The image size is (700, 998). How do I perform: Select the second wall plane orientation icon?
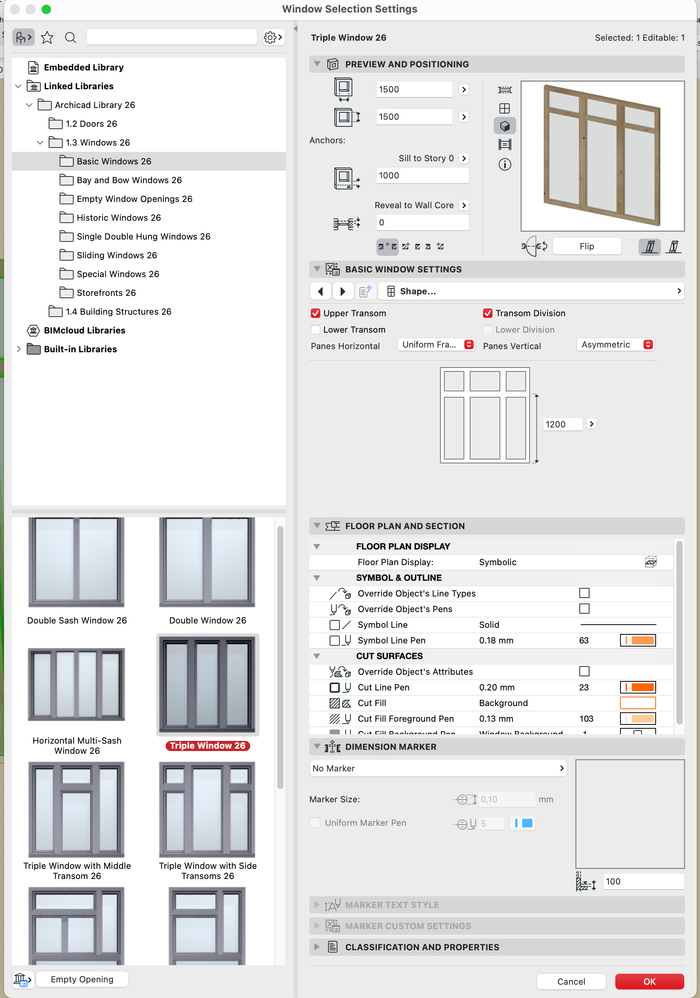[673, 246]
